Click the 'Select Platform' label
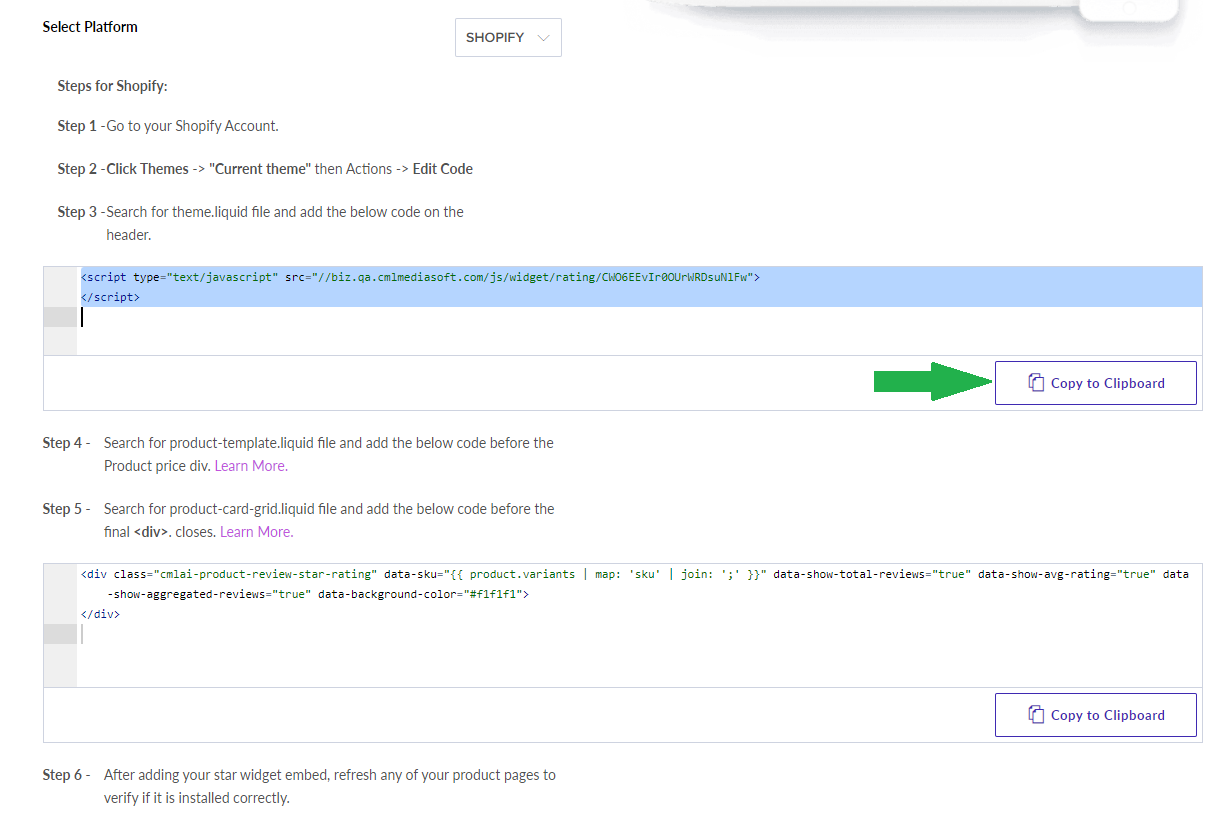Image resolution: width=1230 pixels, height=831 pixels. click(90, 27)
